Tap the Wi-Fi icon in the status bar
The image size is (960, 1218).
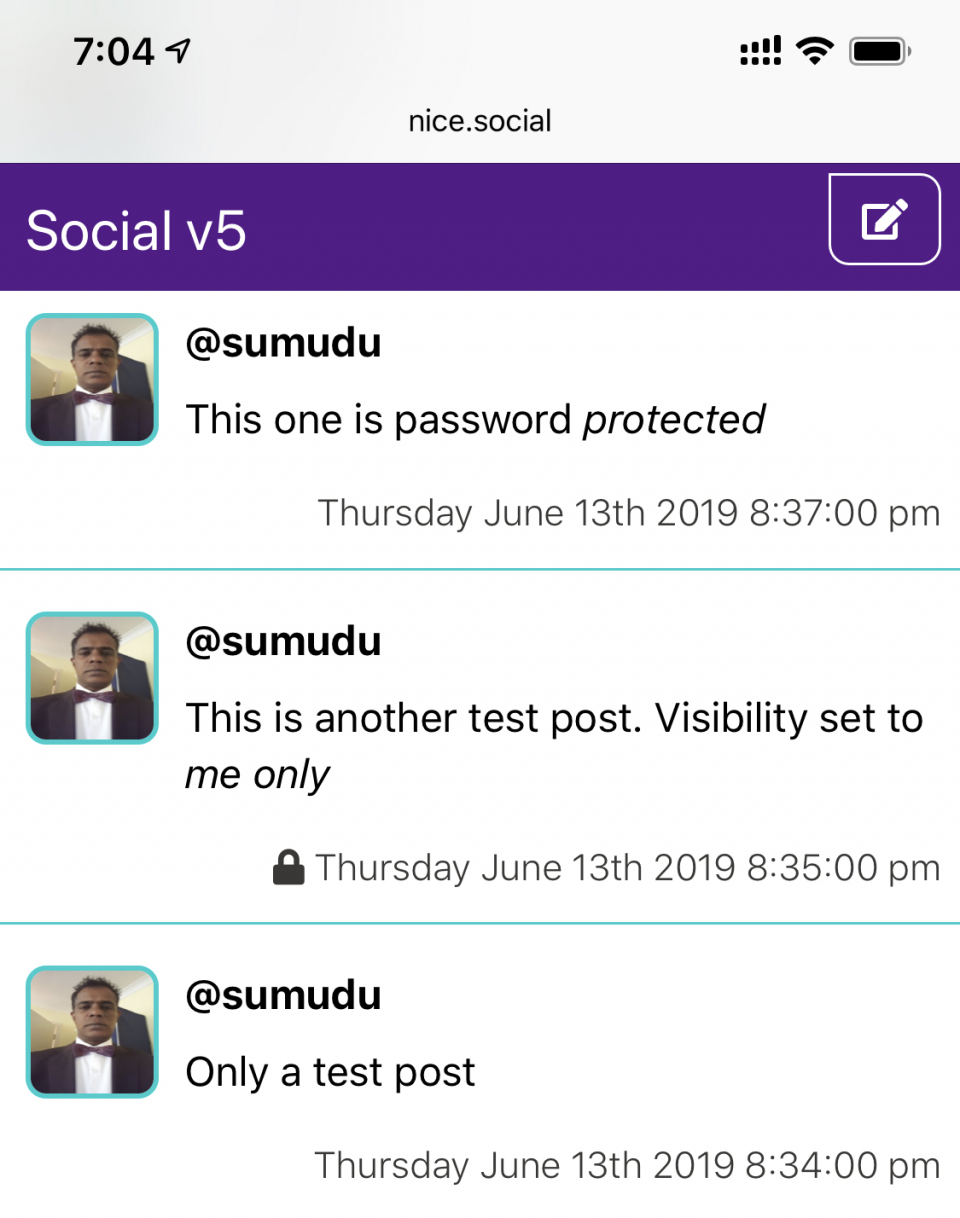click(x=815, y=50)
